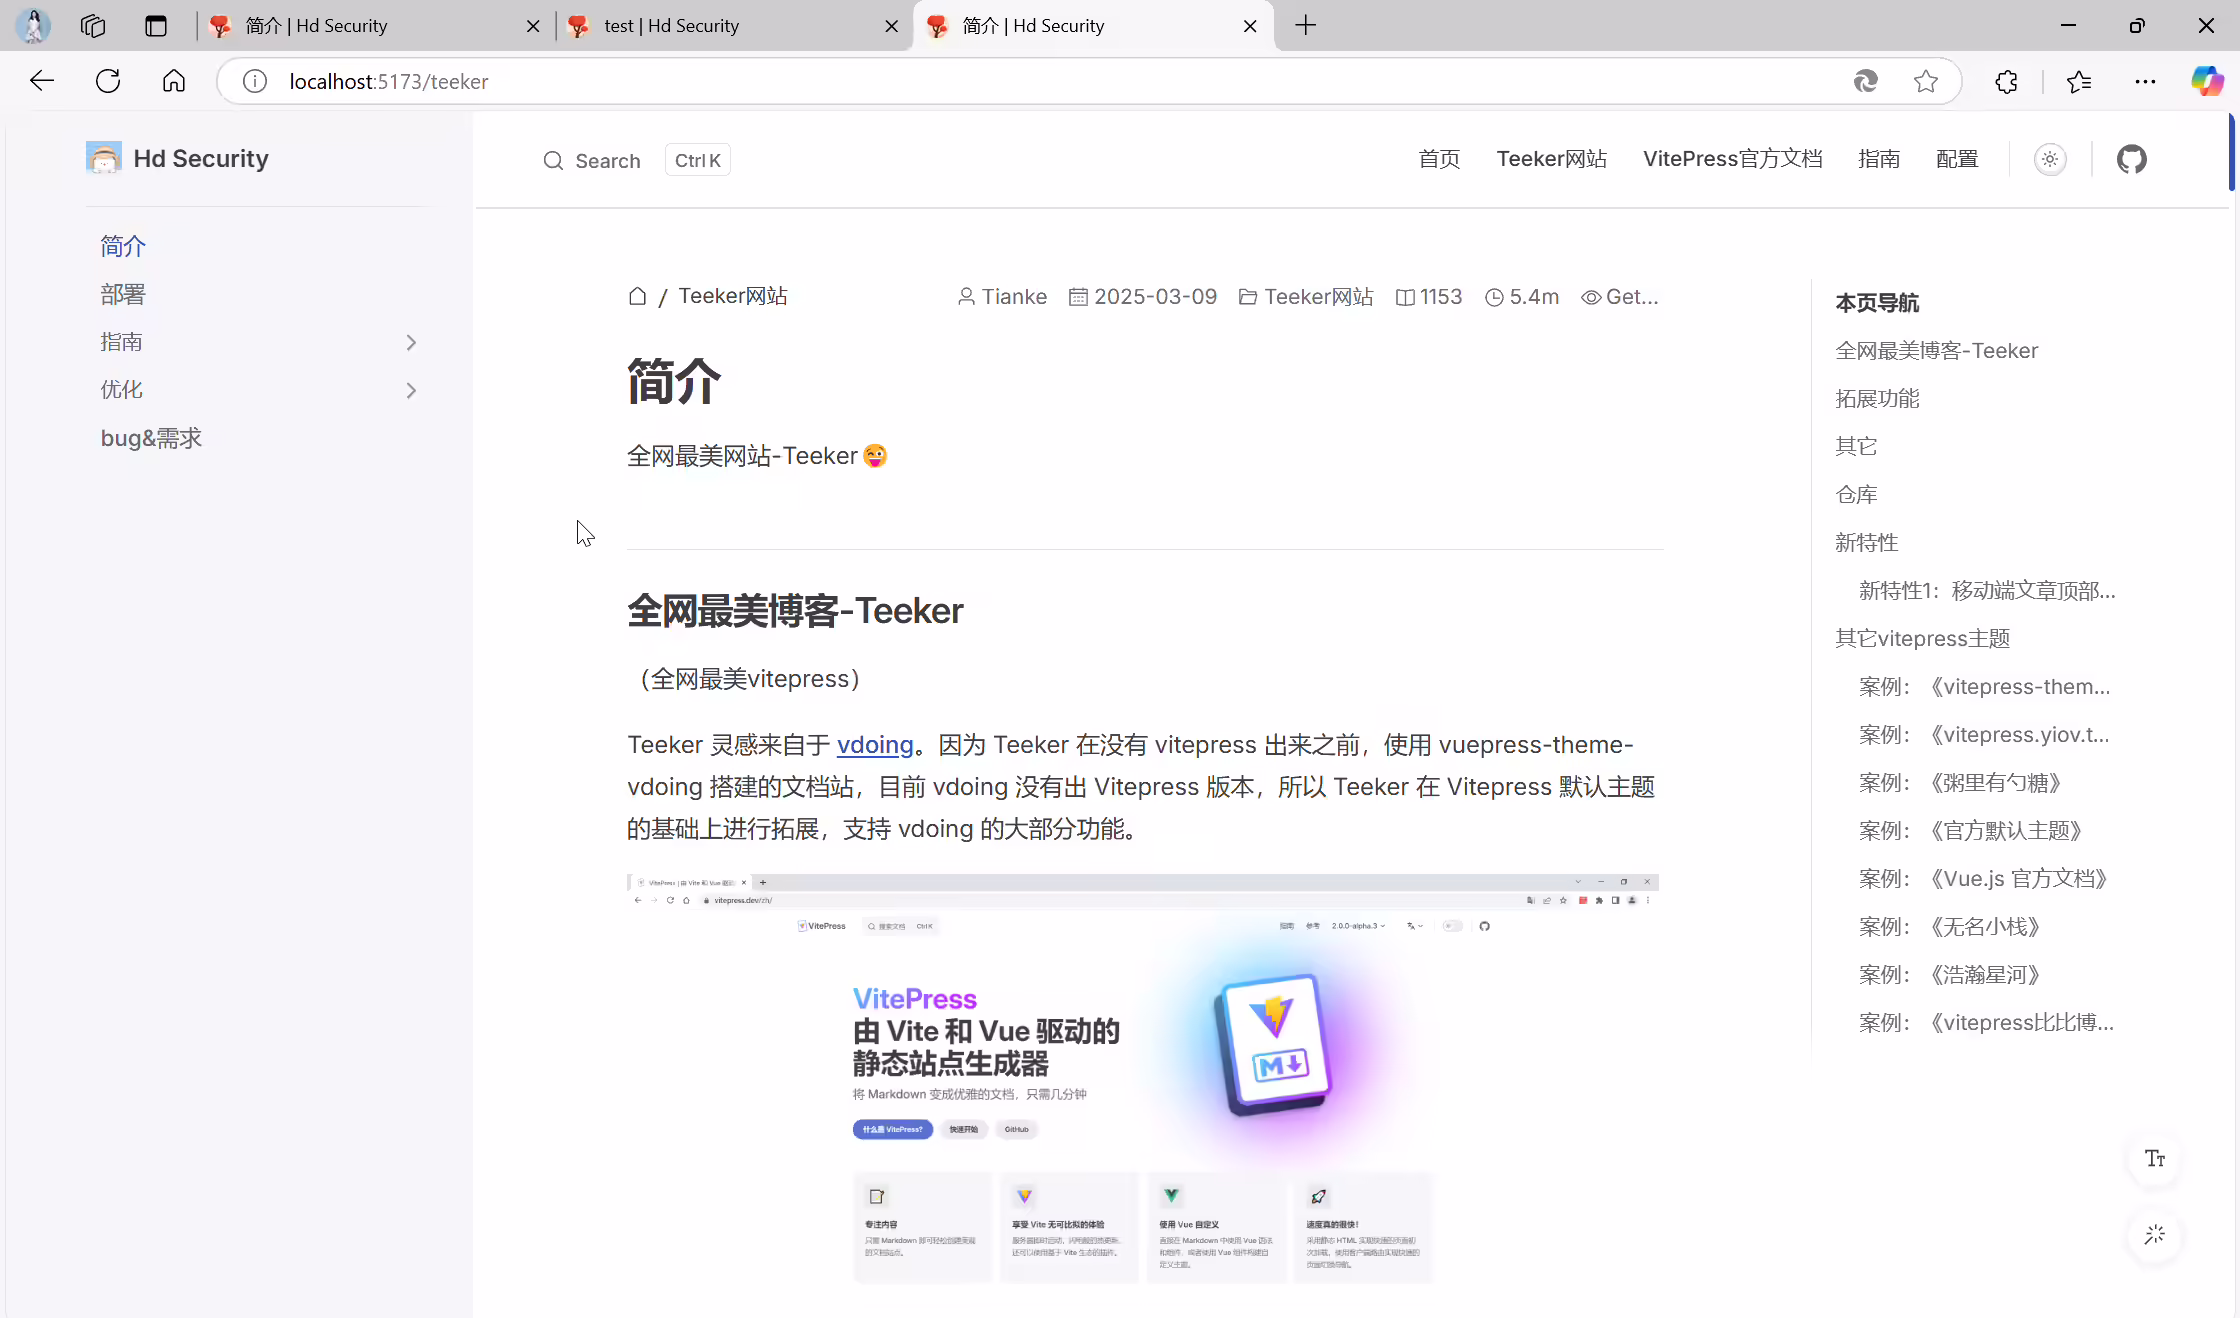Click the 2025-03-09 date in article info
Screen dimensions: 2240x1318
[1143, 297]
